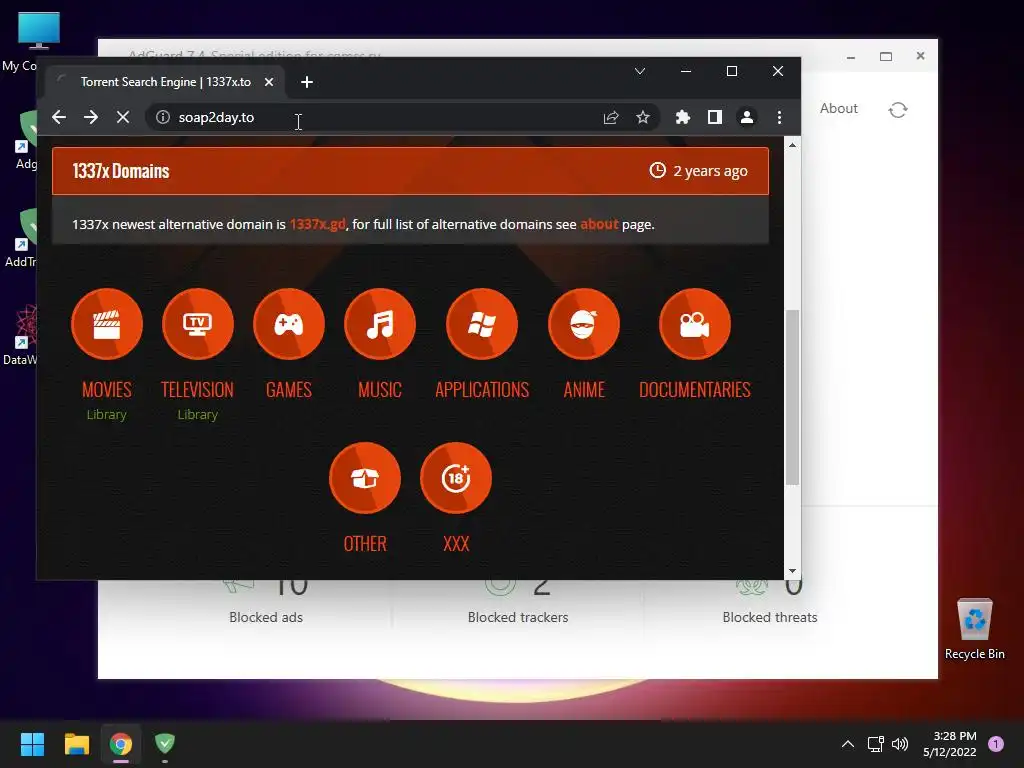Open the clock showing 3:28 PM
This screenshot has height=768, width=1024.
[950, 744]
